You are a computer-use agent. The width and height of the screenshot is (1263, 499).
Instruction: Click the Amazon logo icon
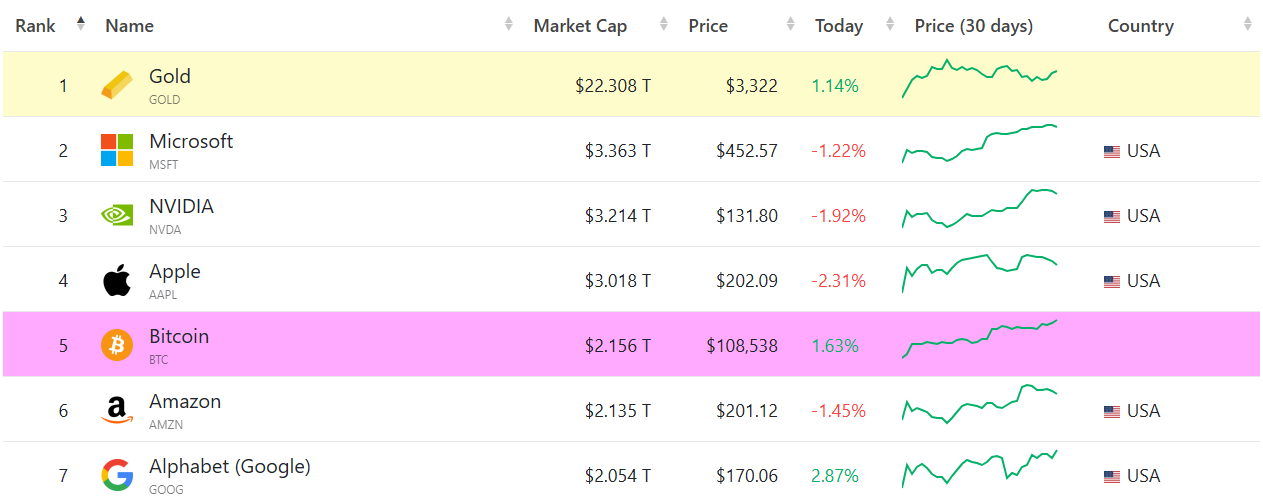pos(116,411)
